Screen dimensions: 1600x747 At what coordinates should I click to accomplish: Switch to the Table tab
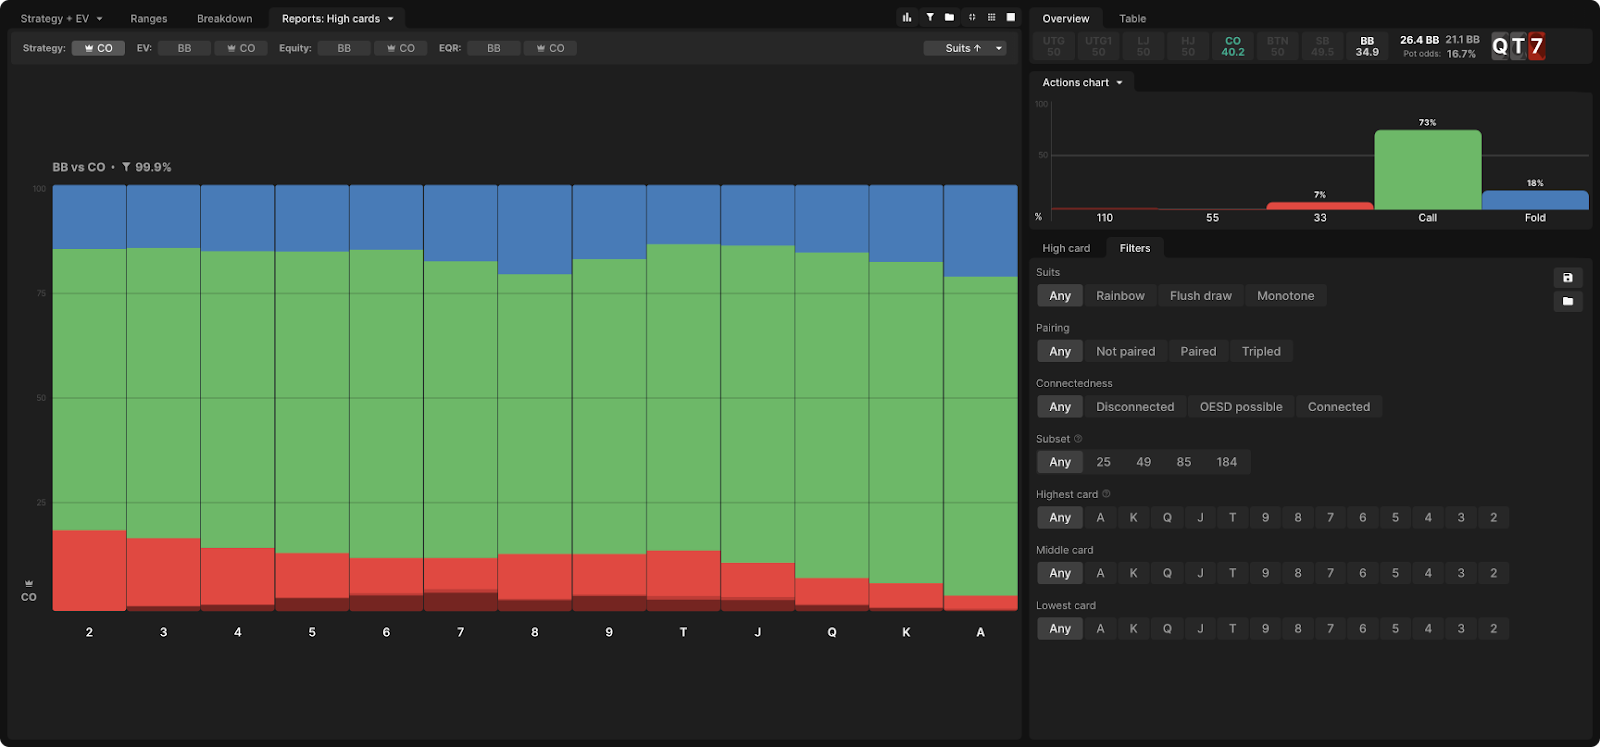tap(1132, 19)
